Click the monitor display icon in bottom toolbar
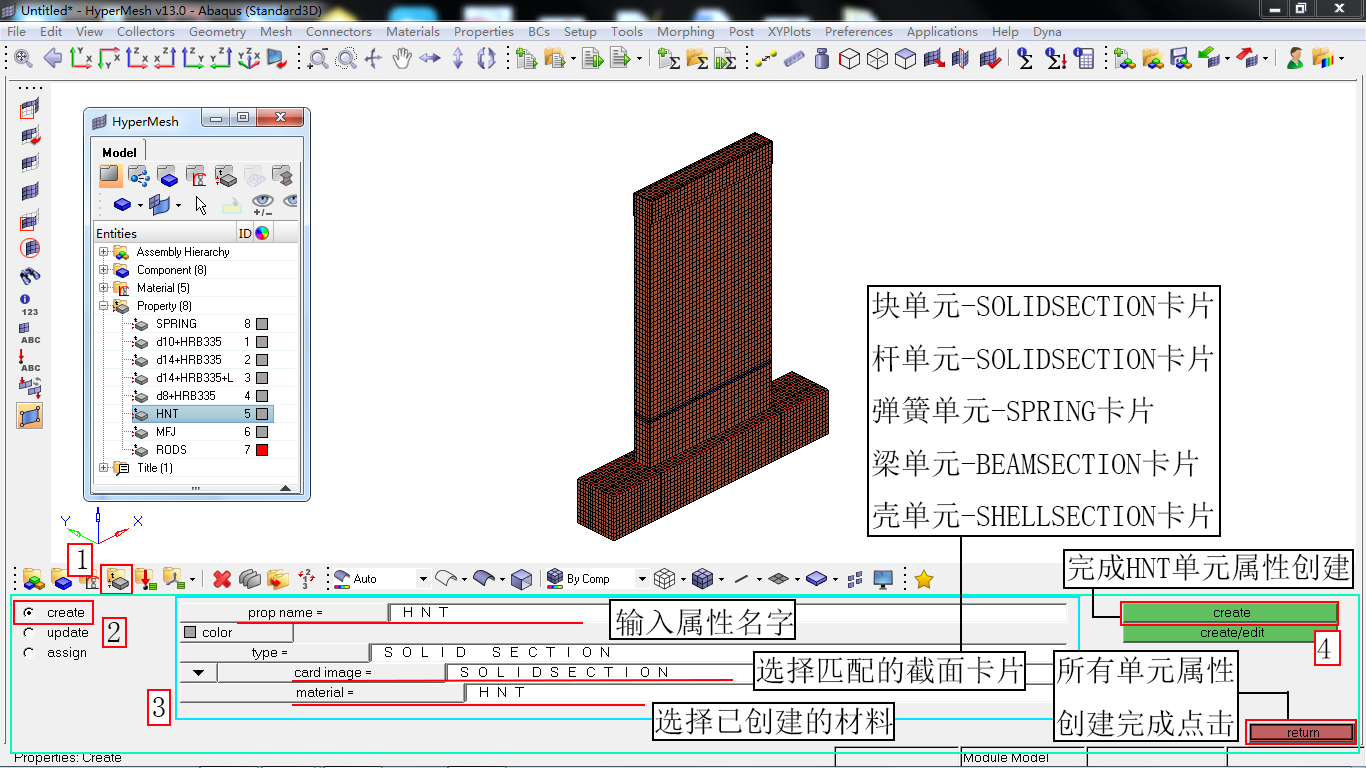Image resolution: width=1366 pixels, height=768 pixels. point(883,578)
